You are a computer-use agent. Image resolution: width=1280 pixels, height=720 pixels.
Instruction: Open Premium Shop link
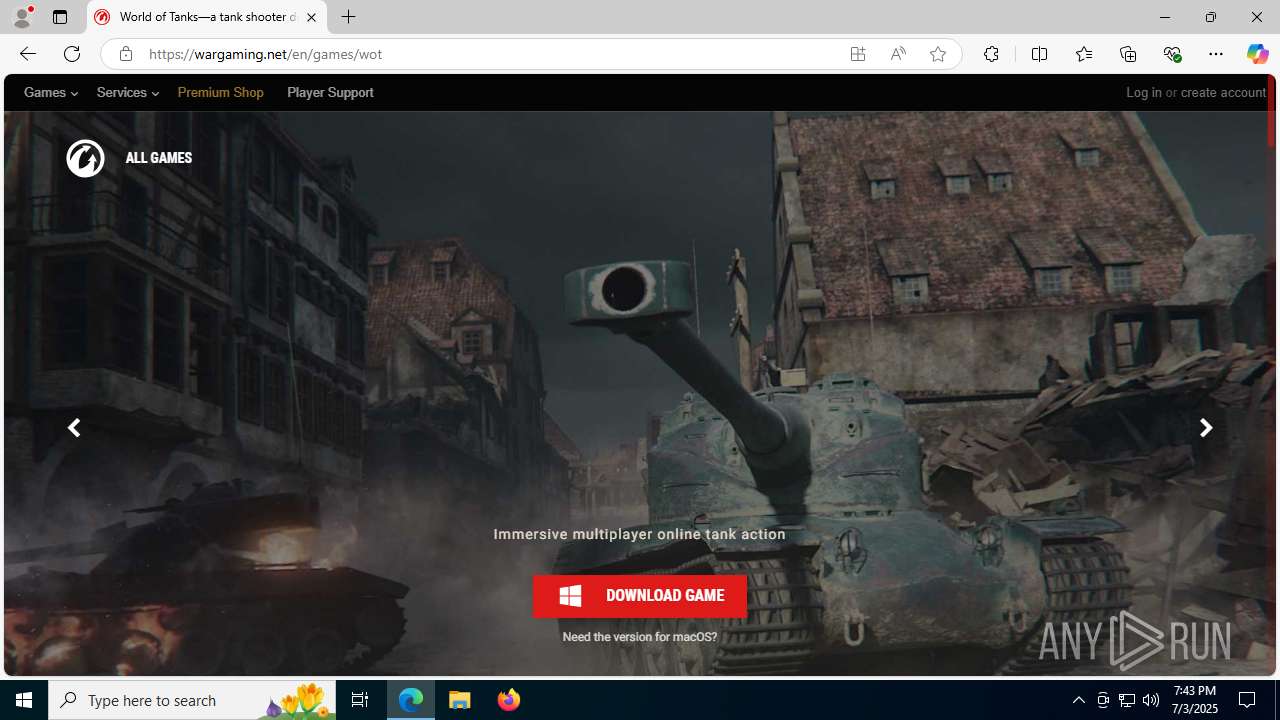(221, 92)
